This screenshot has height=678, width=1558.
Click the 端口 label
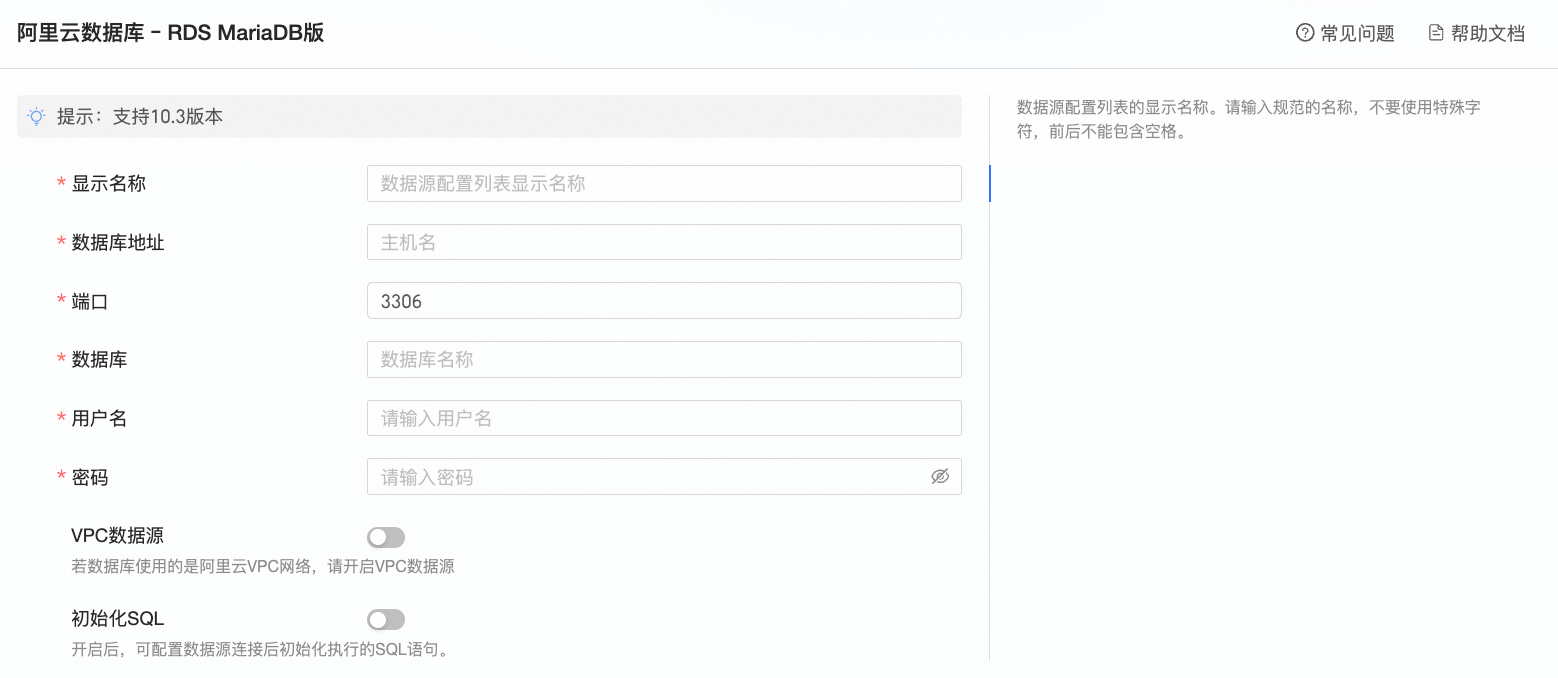90,301
